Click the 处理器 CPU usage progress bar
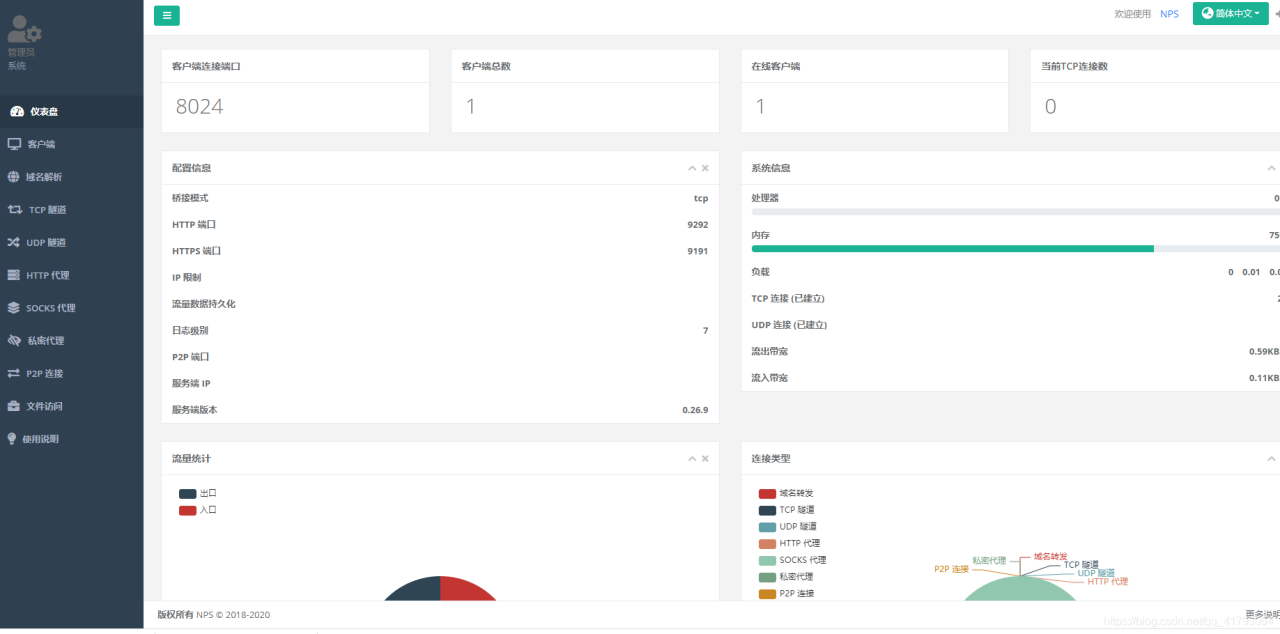The image size is (1280, 634). [1016, 212]
